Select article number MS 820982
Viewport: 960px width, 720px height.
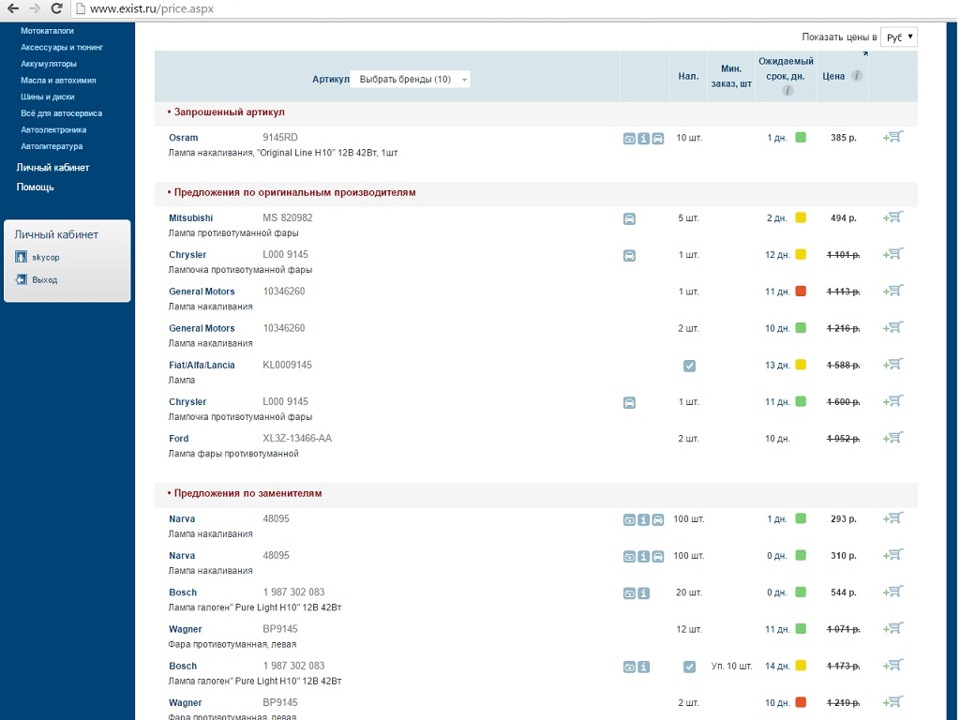pyautogui.click(x=288, y=217)
